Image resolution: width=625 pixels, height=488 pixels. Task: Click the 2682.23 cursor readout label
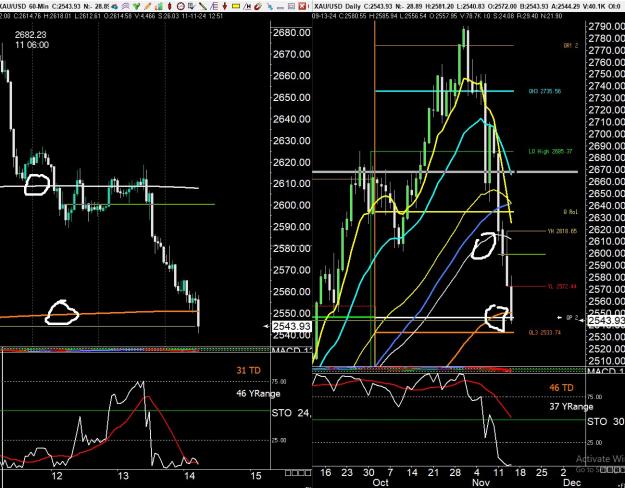pos(31,35)
